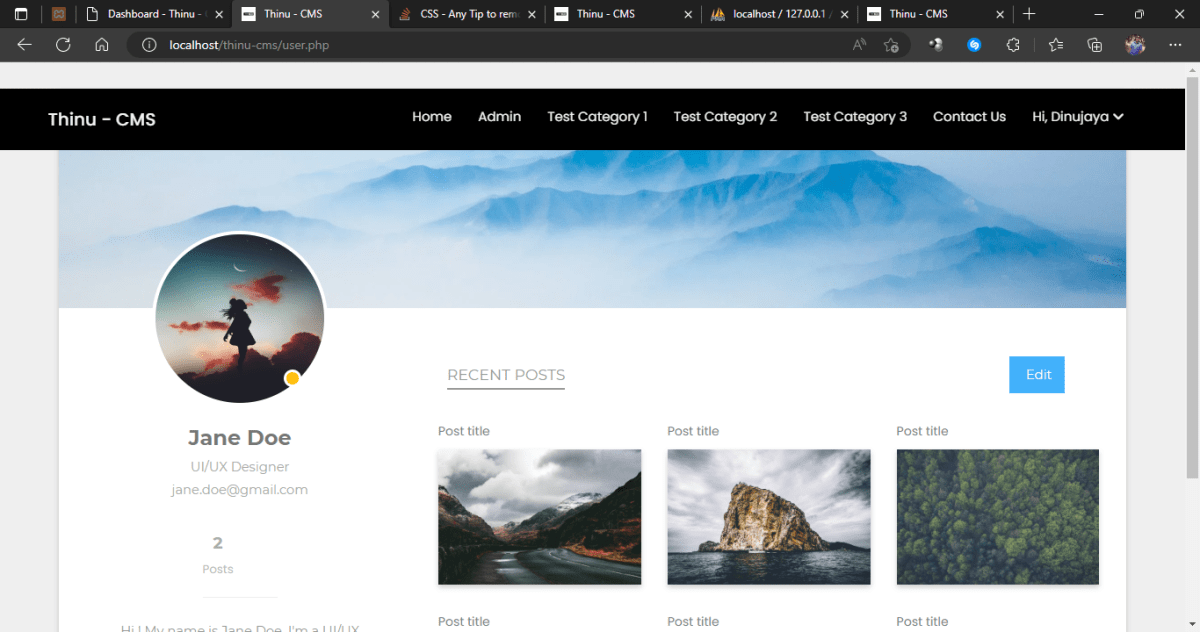Click the blue mountain cover banner image

(x=592, y=229)
